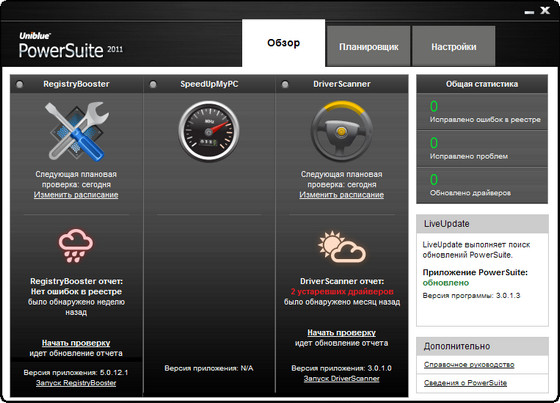This screenshot has height=403, width=560.
Task: Click Версия приложения: N/A text
Action: click(x=209, y=368)
